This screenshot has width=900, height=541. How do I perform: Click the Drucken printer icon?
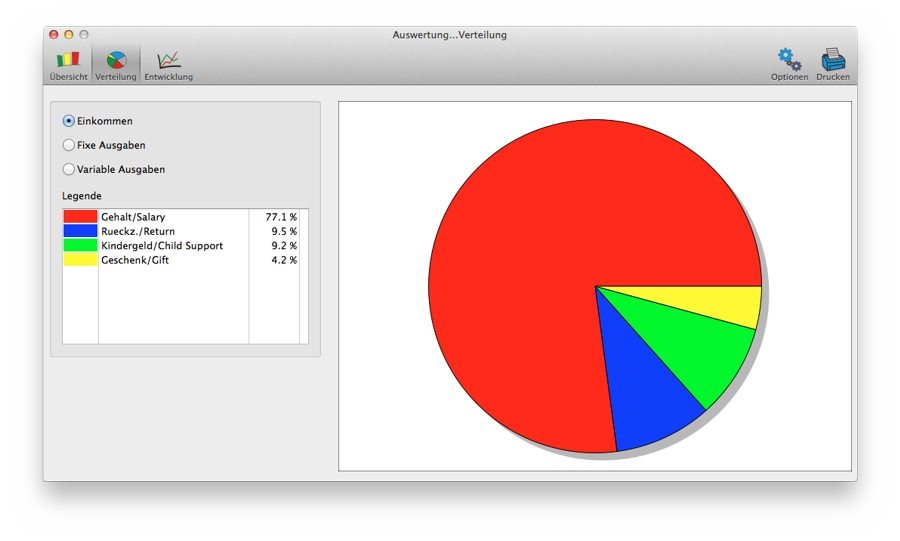coord(833,61)
